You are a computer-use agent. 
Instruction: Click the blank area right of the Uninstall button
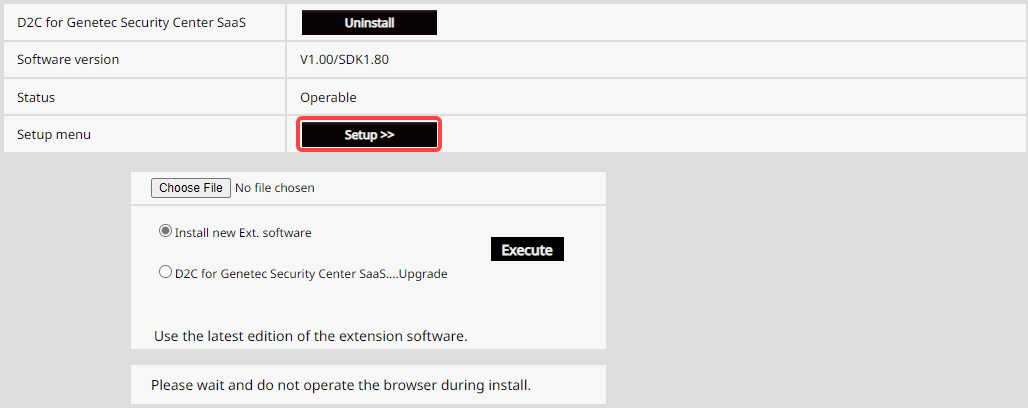(720, 22)
